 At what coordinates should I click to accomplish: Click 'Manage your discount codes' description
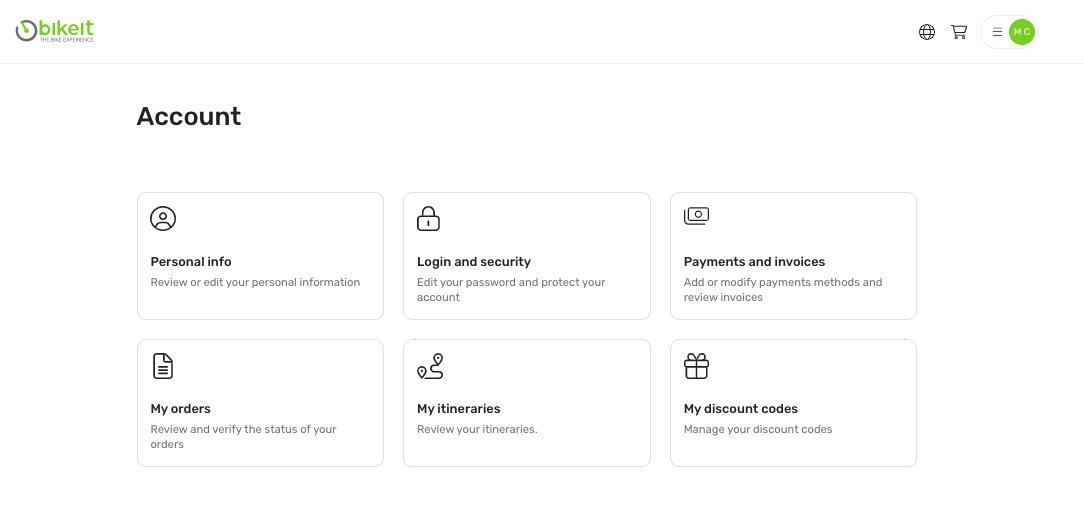[757, 430]
